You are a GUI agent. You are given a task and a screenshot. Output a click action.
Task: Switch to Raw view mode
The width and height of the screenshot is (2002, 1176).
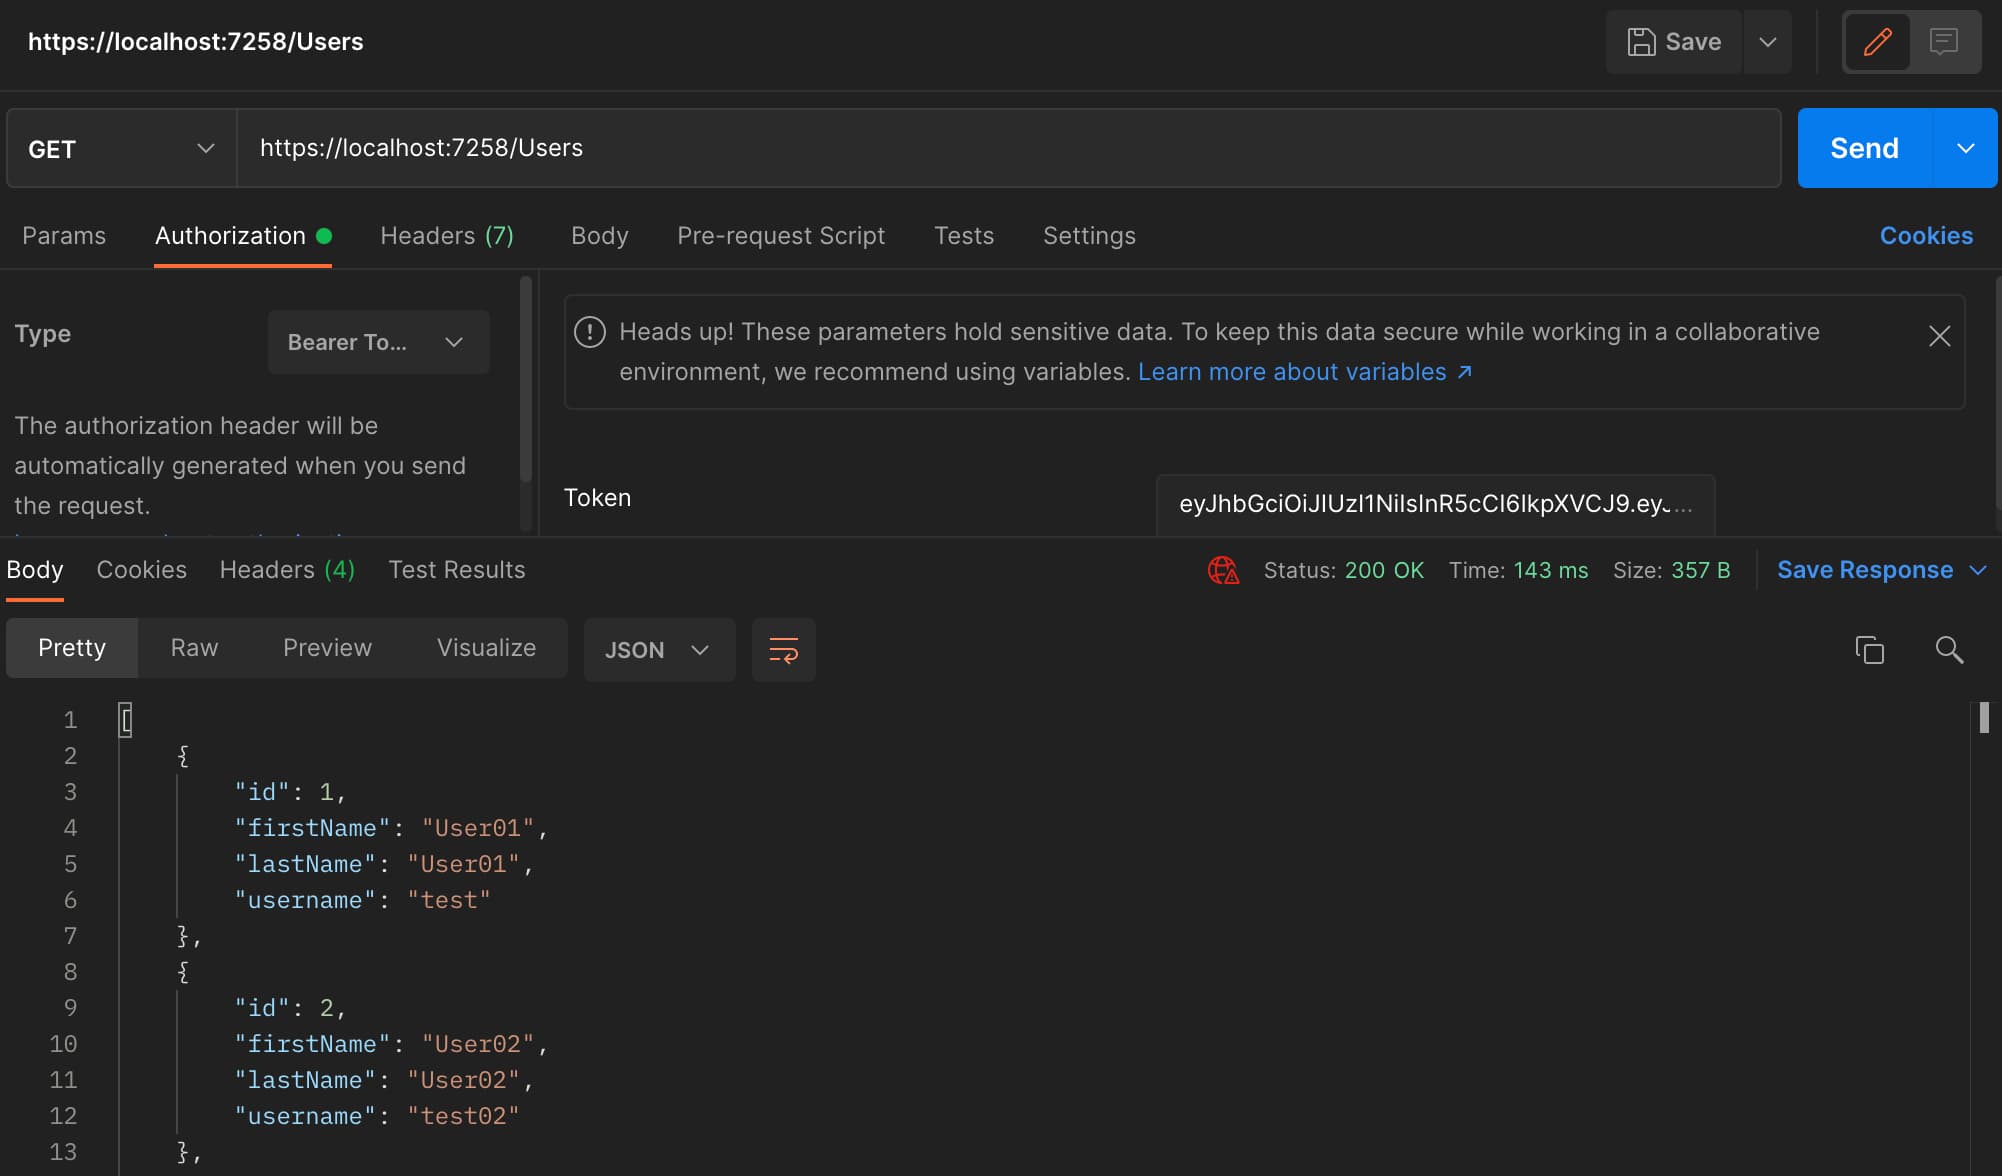click(194, 648)
